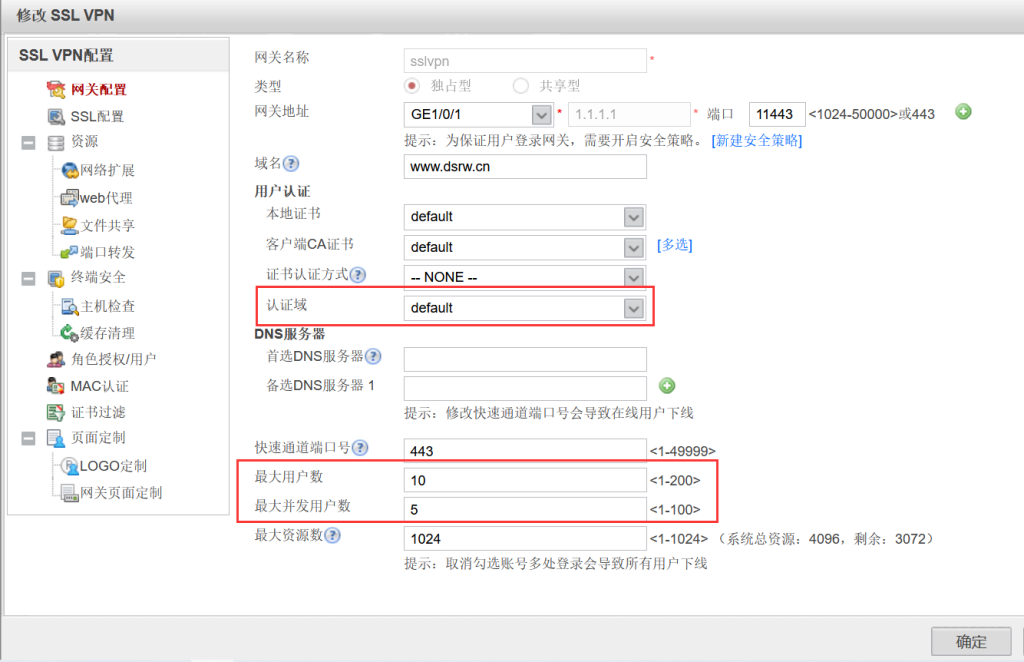The image size is (1024, 662).
Task: Click the 端口转发 icon
Action: [x=69, y=252]
